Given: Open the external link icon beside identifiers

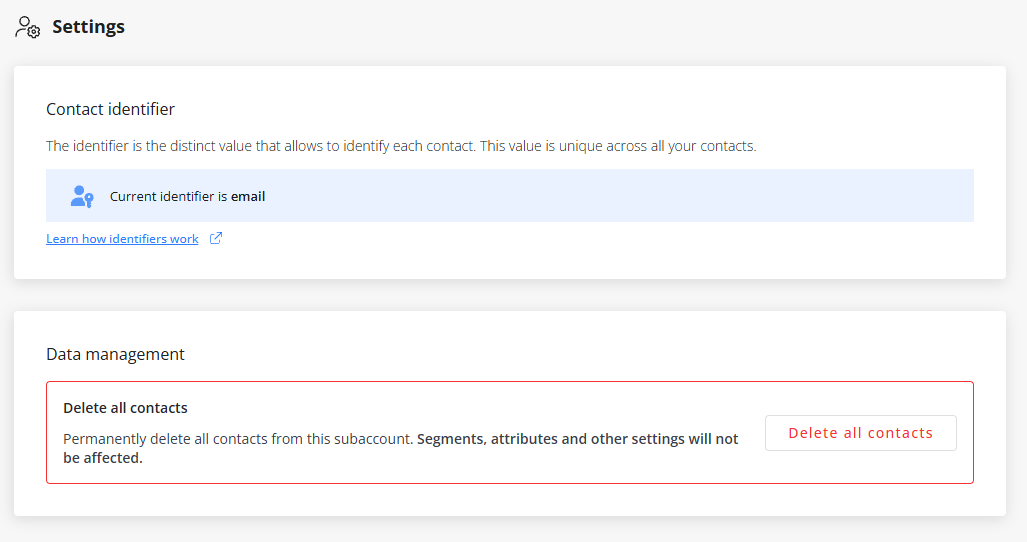Looking at the screenshot, I should [215, 238].
